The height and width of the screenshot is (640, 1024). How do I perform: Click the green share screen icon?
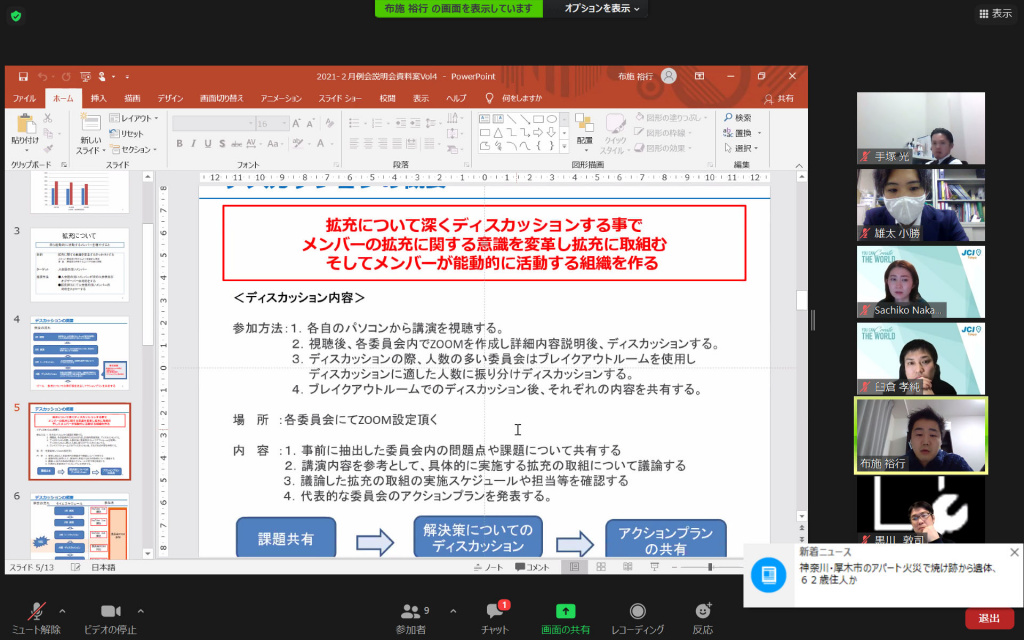point(565,611)
